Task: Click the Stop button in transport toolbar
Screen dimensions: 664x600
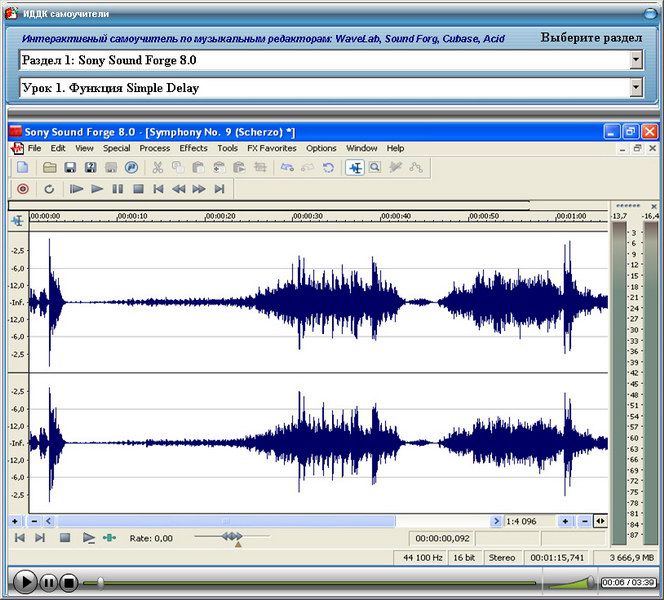Action: pyautogui.click(x=138, y=188)
